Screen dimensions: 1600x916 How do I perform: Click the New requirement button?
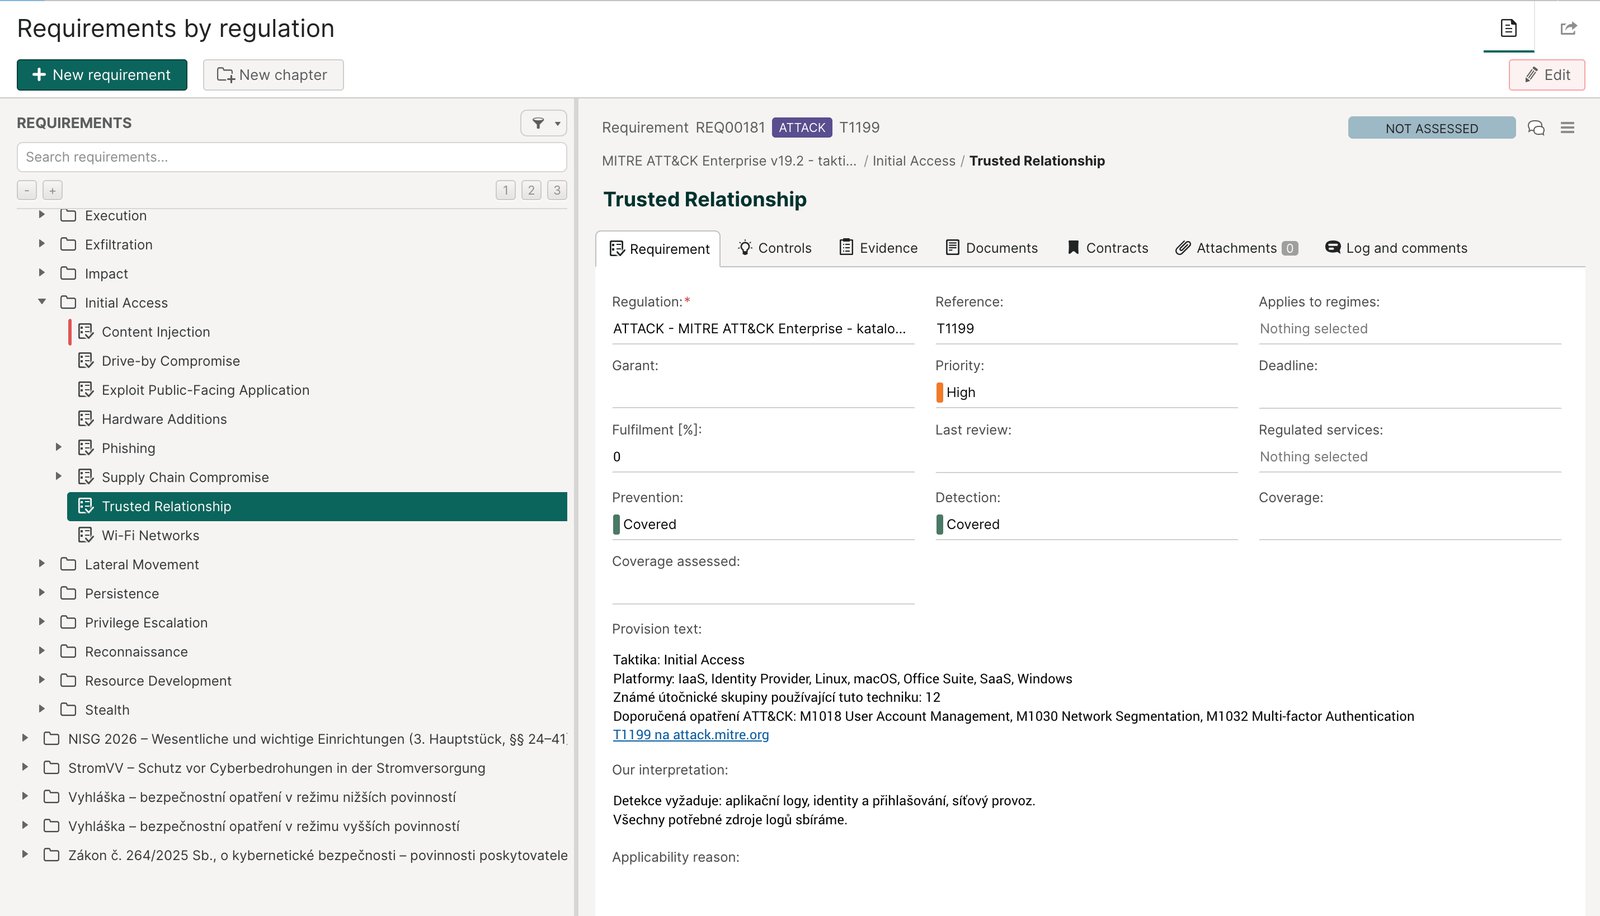(x=102, y=75)
